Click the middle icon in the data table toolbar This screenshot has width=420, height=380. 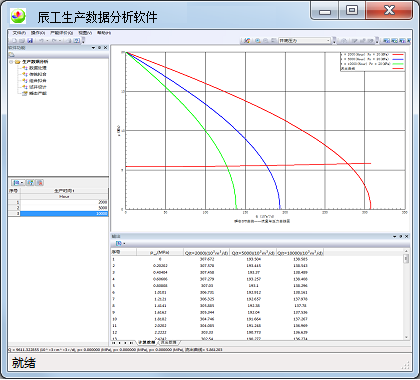30,183
